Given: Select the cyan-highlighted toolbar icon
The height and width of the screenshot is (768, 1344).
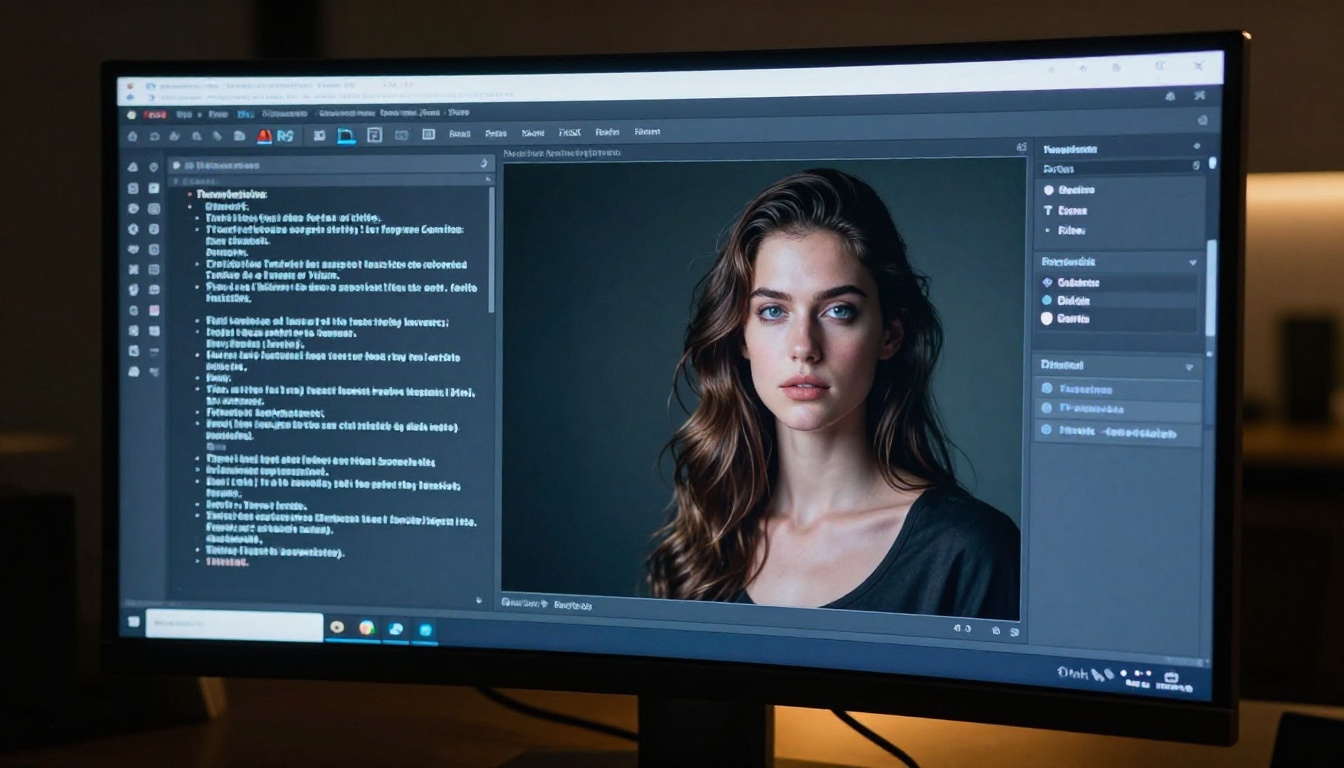Looking at the screenshot, I should [x=346, y=136].
